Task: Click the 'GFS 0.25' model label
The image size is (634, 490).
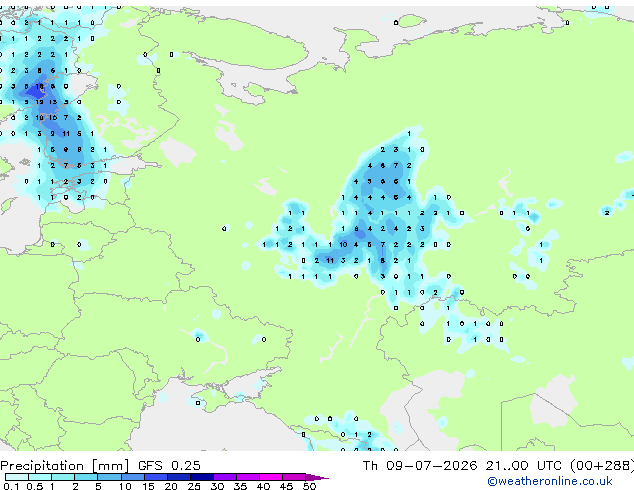Action: [169, 466]
